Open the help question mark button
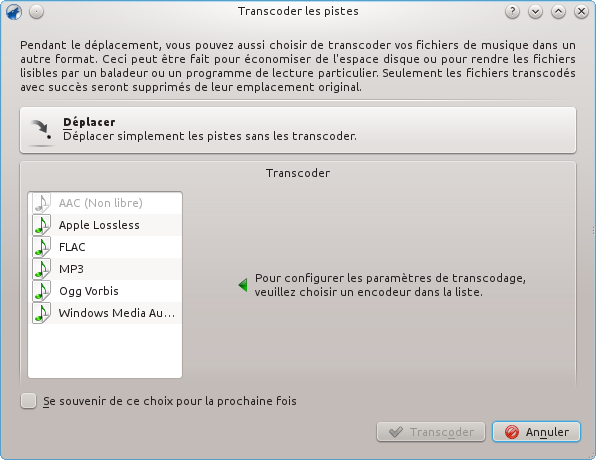The width and height of the screenshot is (596, 460). 512,12
